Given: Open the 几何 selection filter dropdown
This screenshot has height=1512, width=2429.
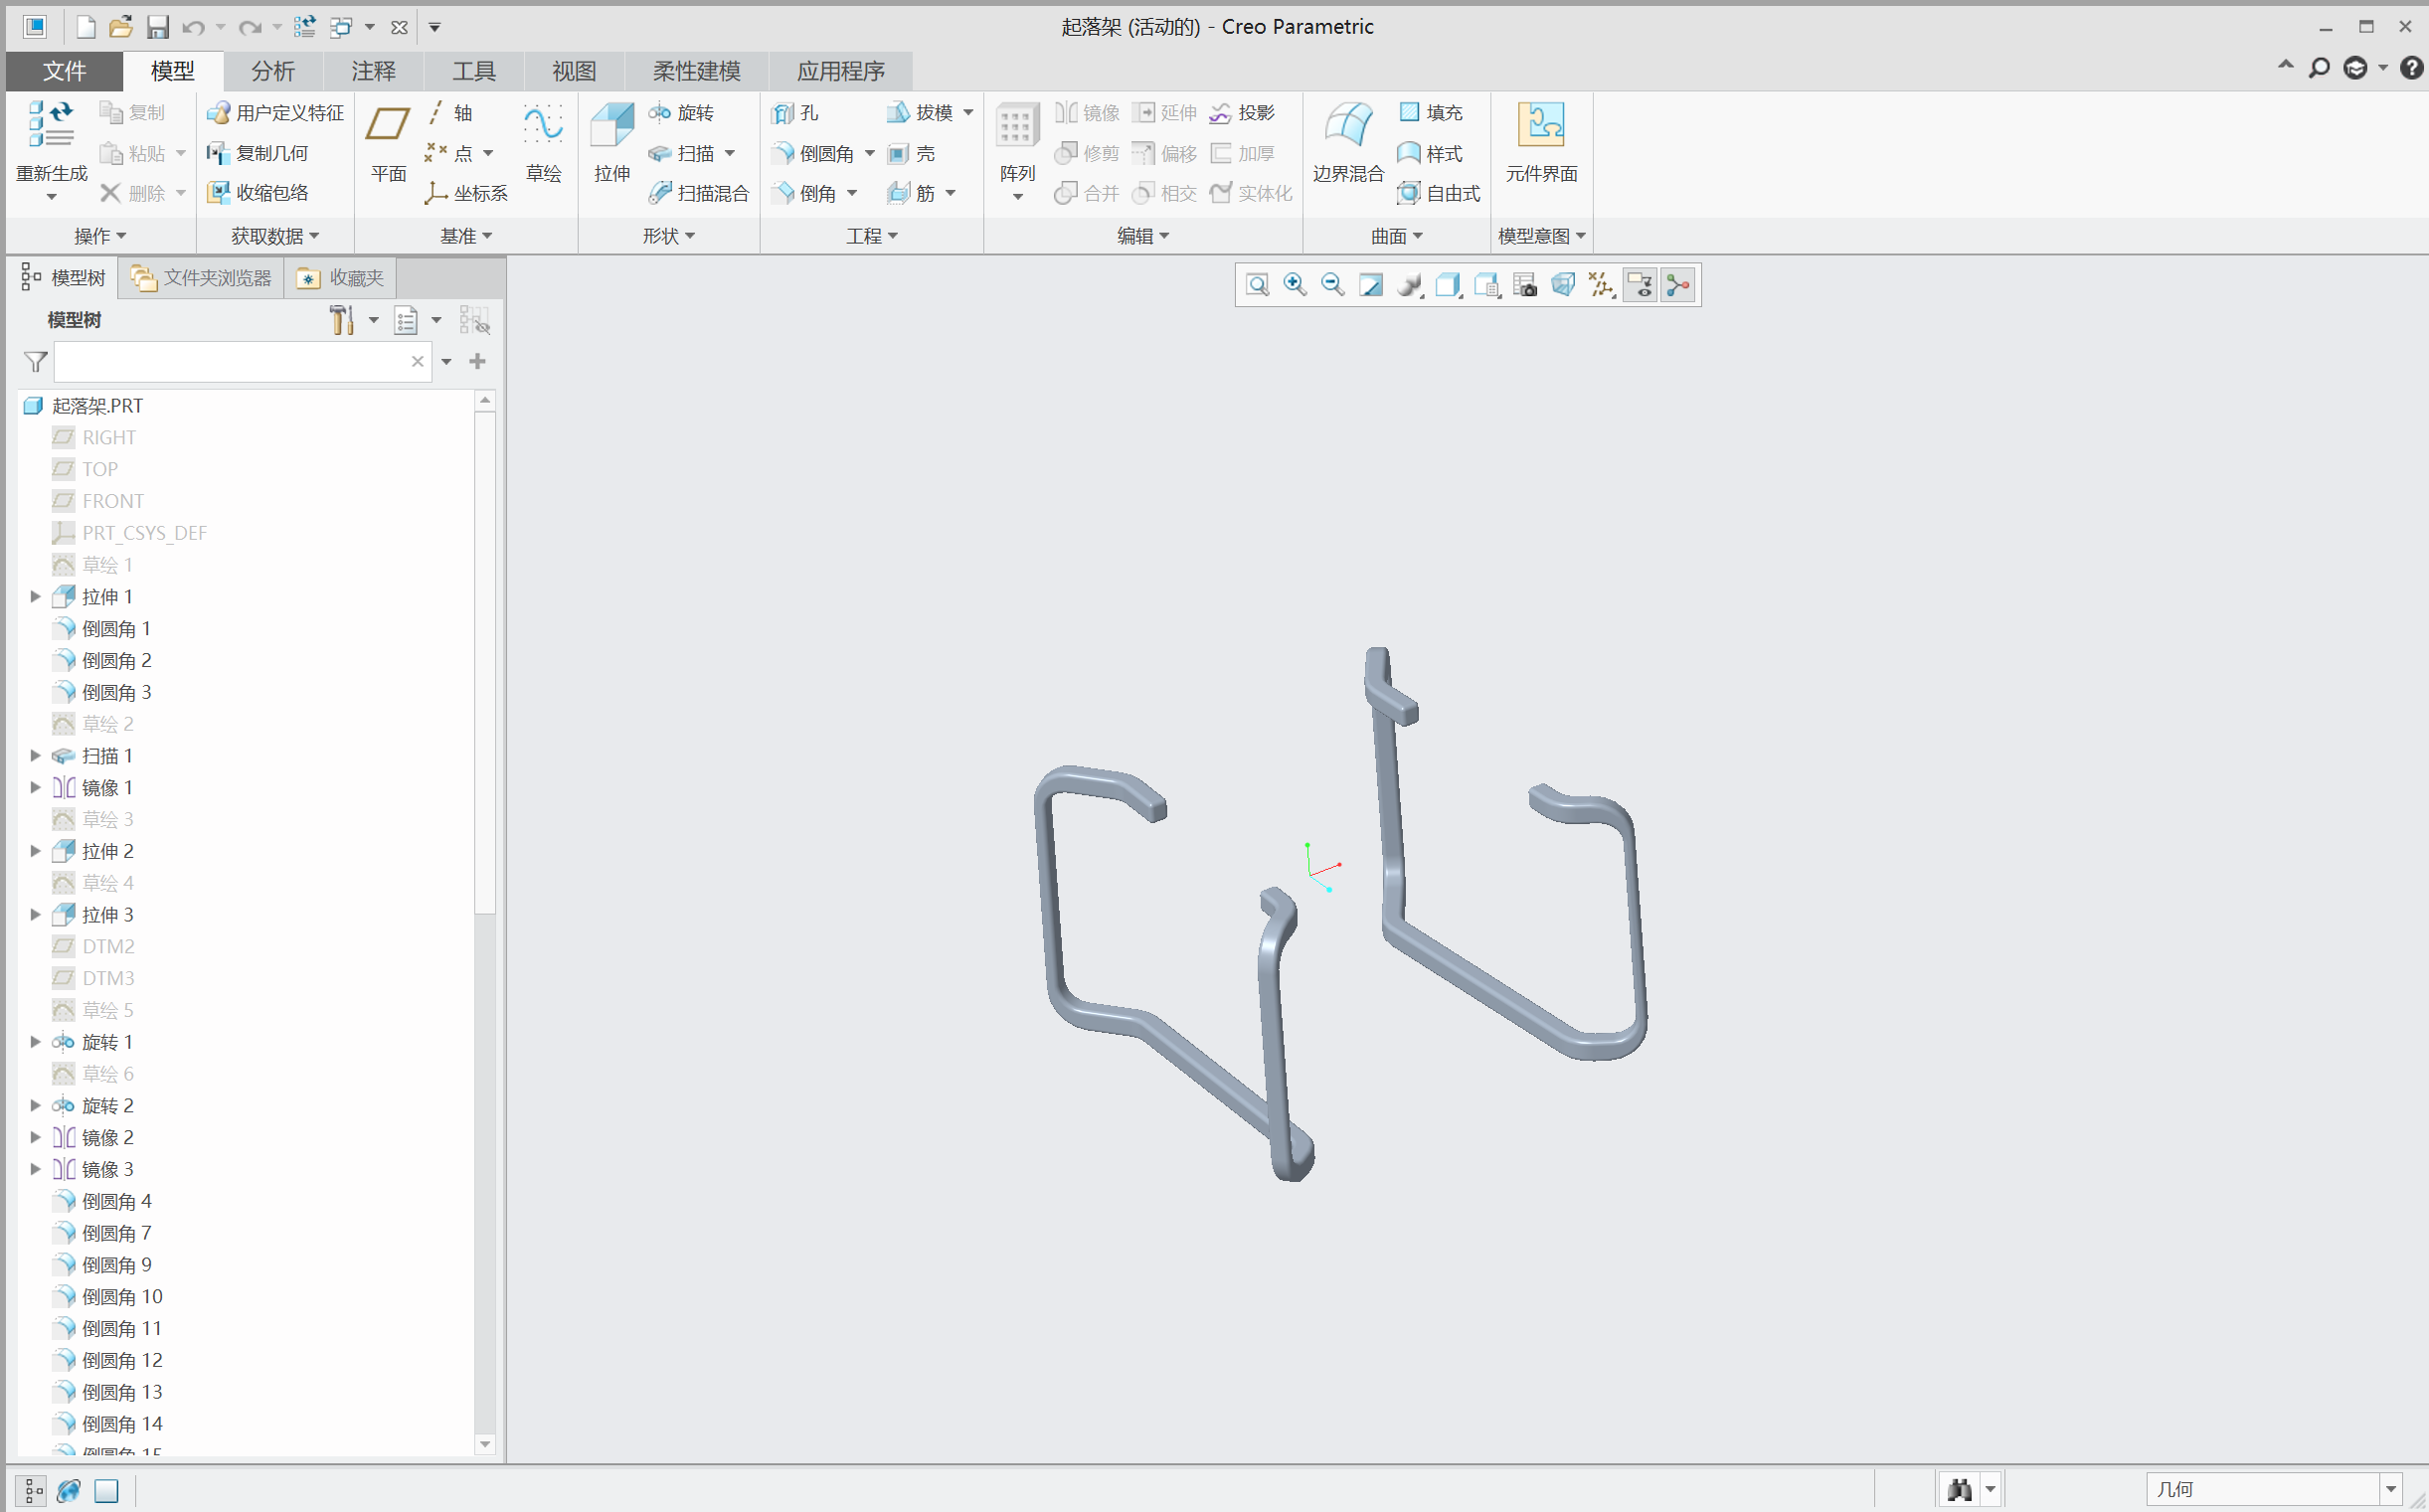Looking at the screenshot, I should 2390,1489.
